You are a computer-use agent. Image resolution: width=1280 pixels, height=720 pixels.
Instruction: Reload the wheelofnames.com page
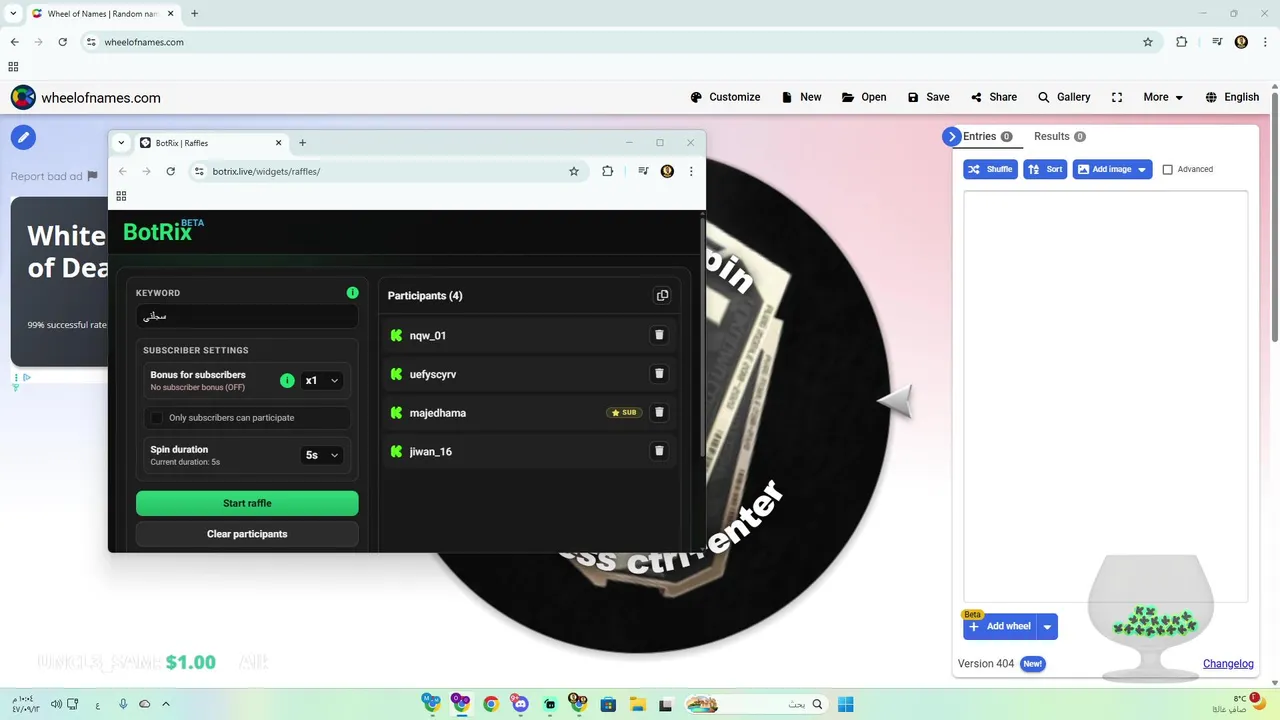pos(63,42)
